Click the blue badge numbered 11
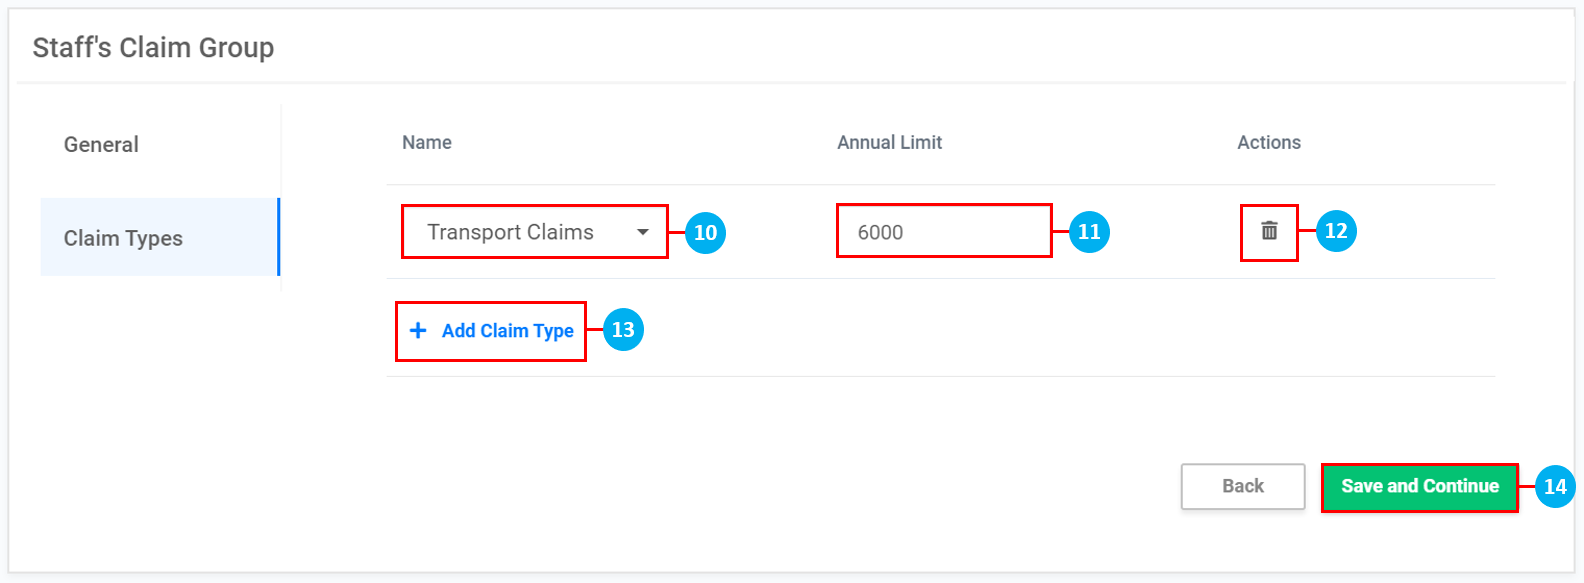1584x583 pixels. 1089,232
